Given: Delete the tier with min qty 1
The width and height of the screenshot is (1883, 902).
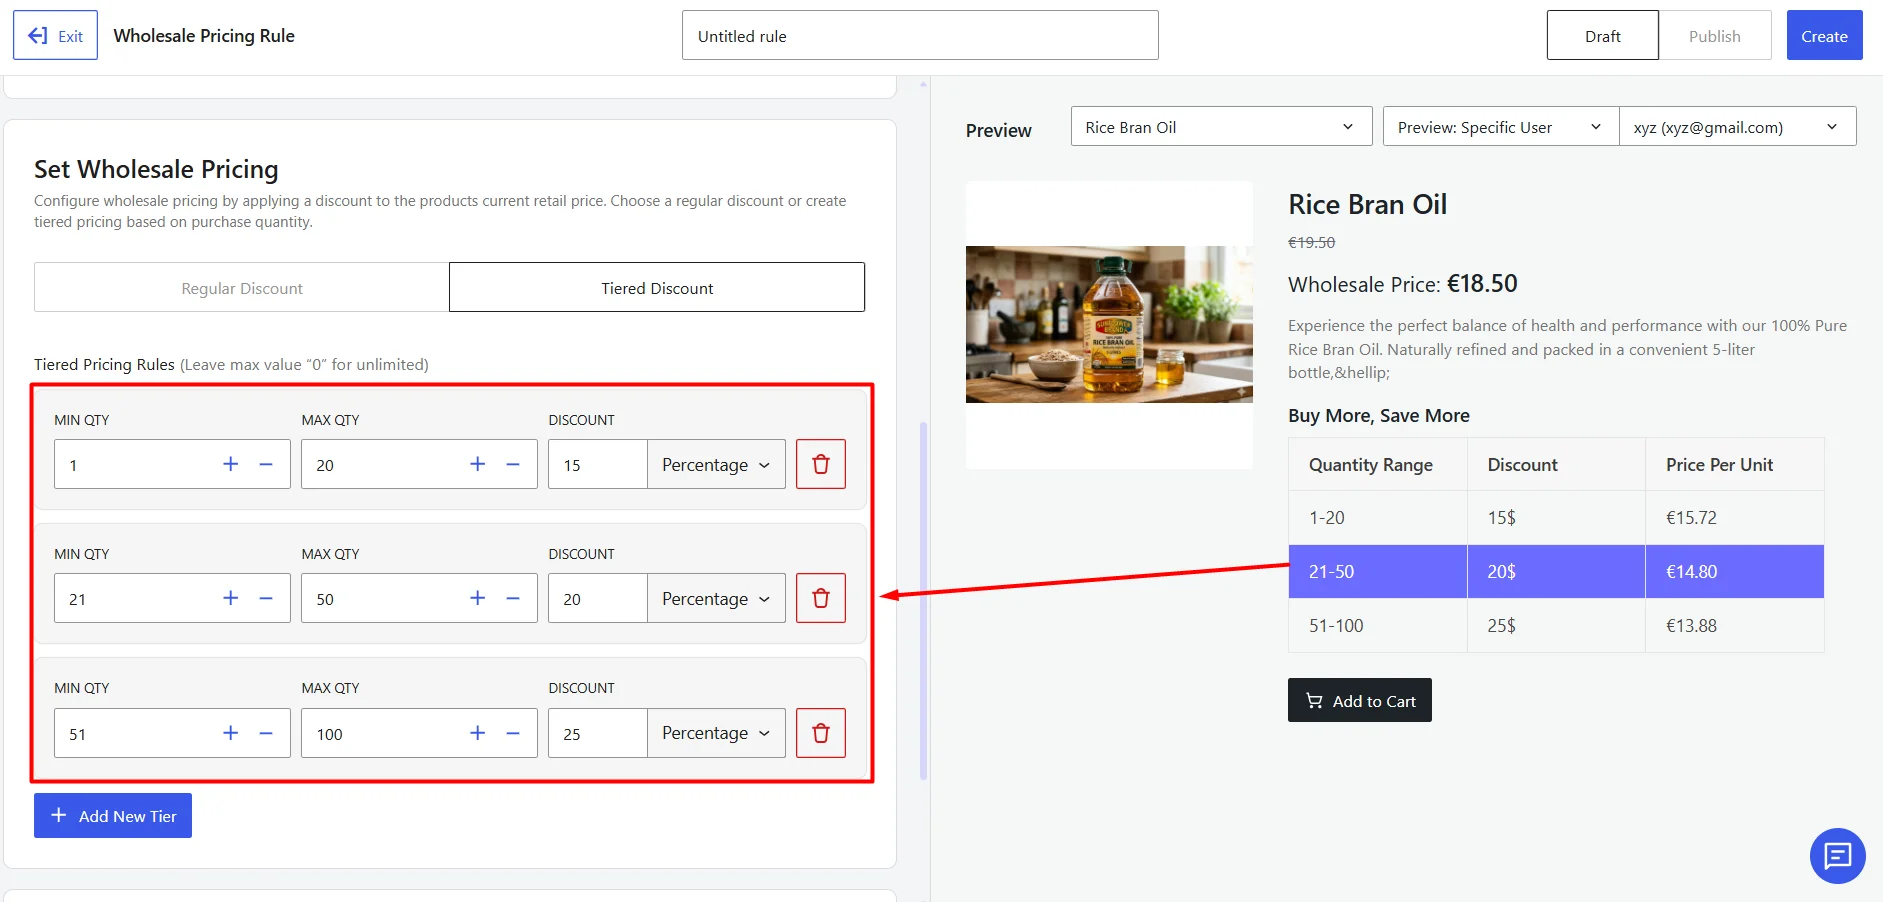Looking at the screenshot, I should 821,464.
